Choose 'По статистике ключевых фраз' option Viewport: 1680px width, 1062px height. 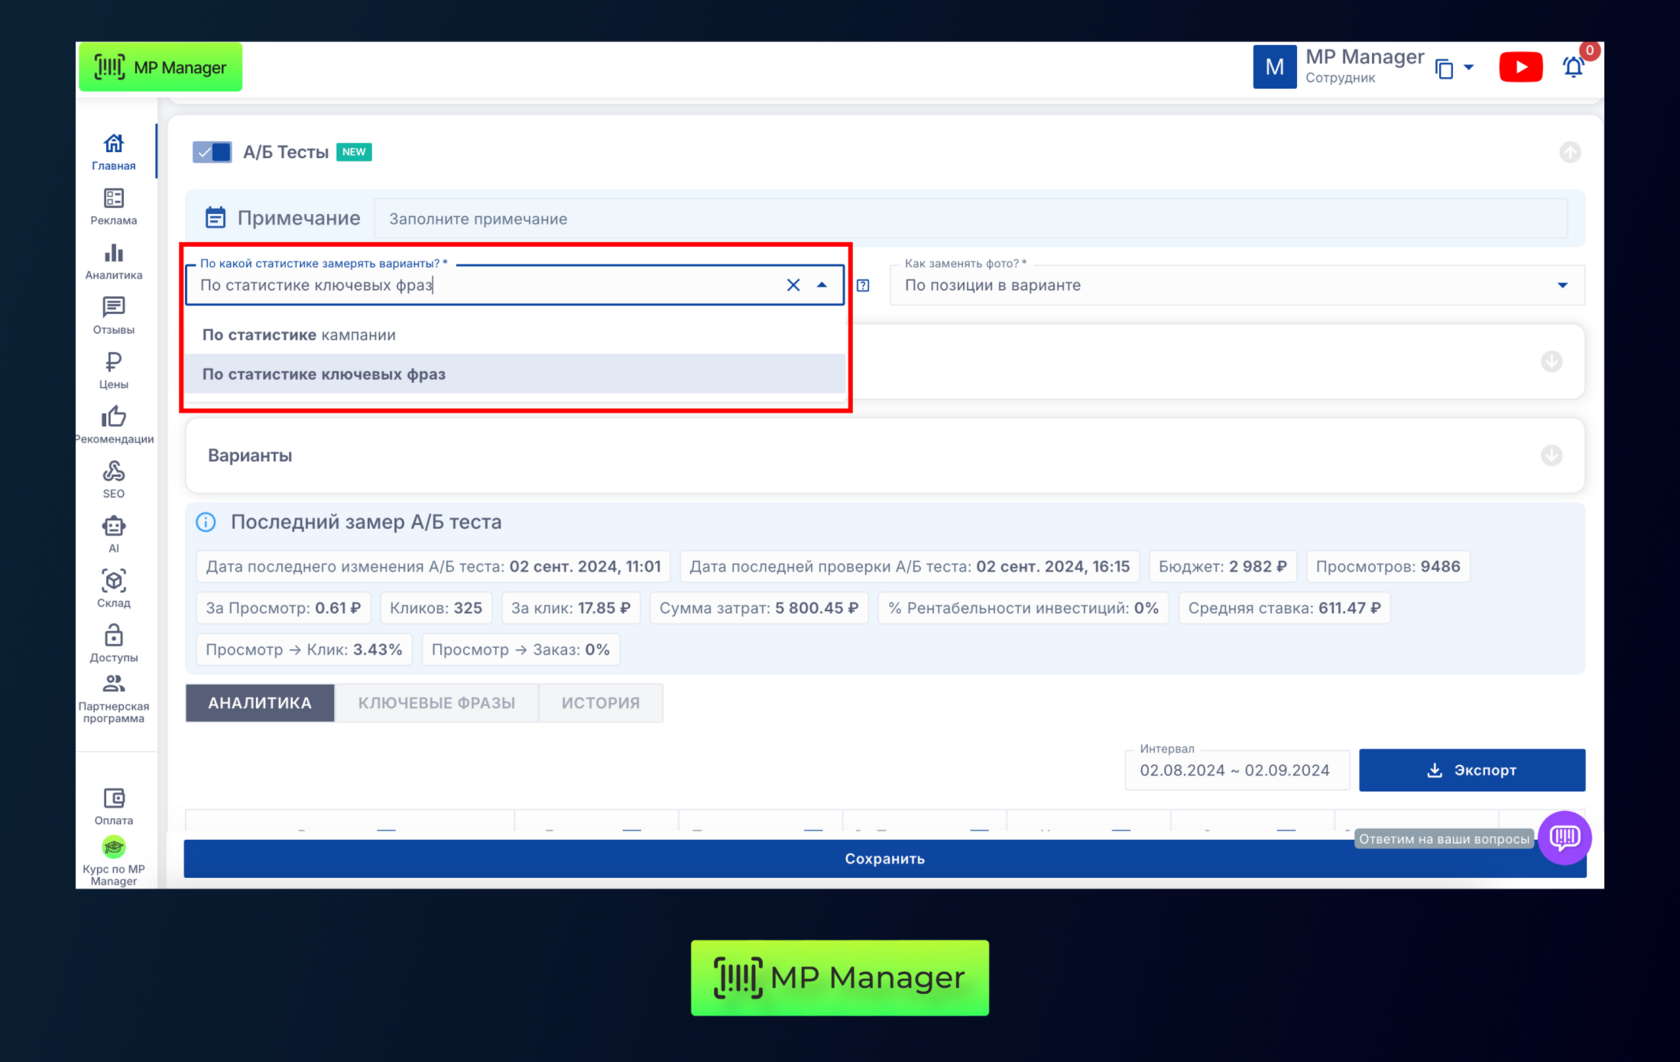click(x=324, y=374)
